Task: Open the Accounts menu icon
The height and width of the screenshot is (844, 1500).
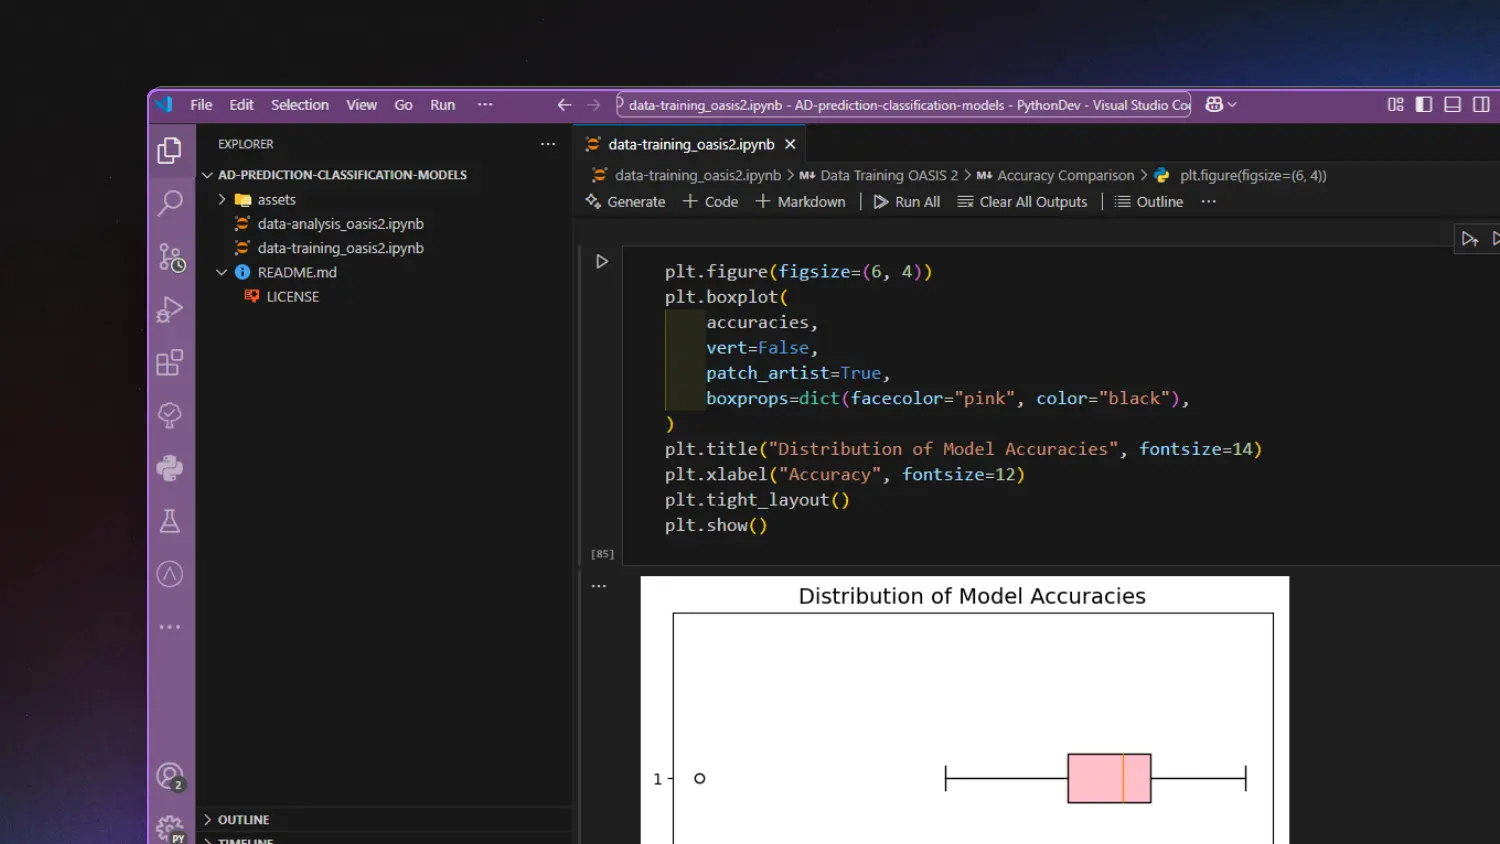Action: coord(170,776)
